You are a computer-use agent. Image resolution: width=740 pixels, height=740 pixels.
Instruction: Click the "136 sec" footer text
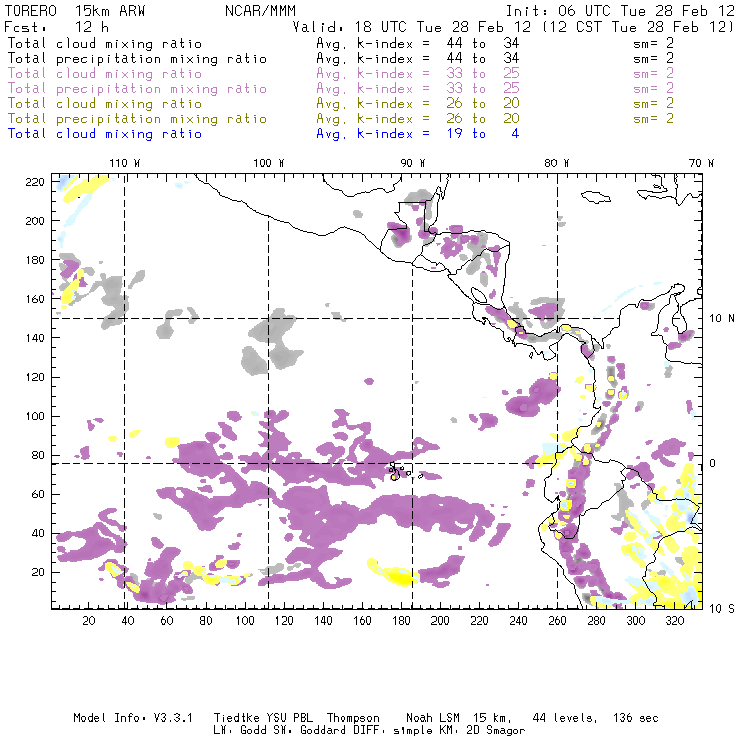coord(635,718)
